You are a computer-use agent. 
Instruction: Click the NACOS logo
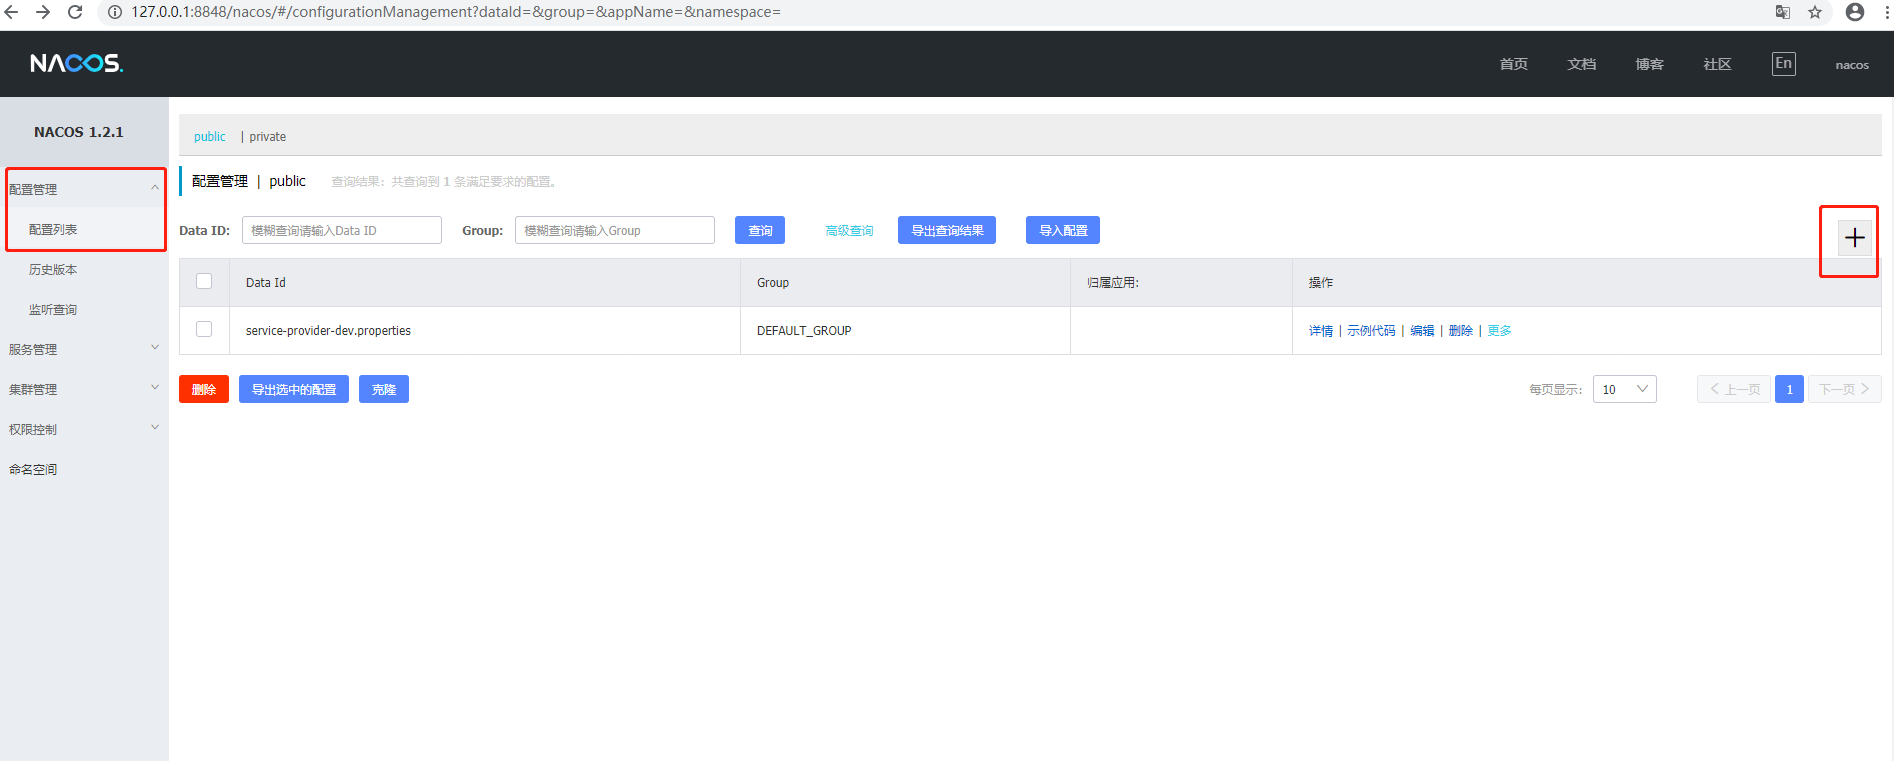[x=76, y=63]
